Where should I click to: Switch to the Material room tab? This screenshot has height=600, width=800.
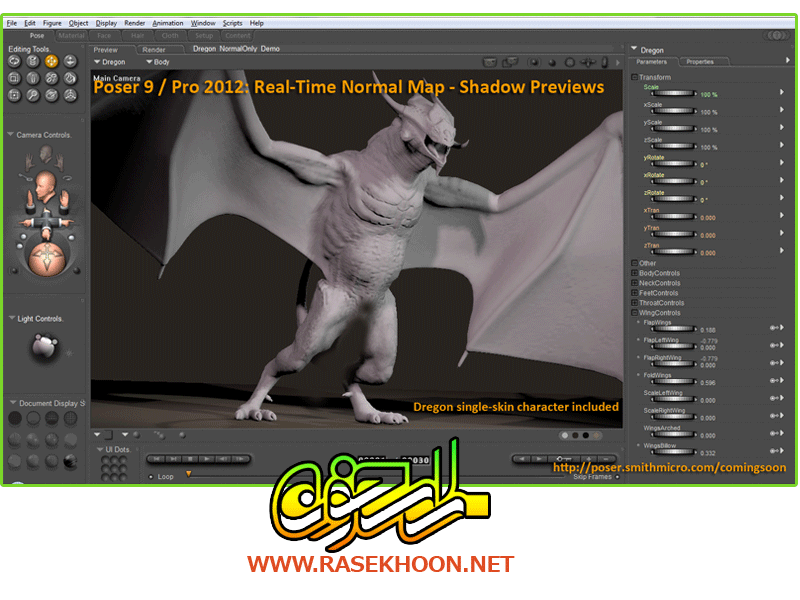click(x=71, y=36)
